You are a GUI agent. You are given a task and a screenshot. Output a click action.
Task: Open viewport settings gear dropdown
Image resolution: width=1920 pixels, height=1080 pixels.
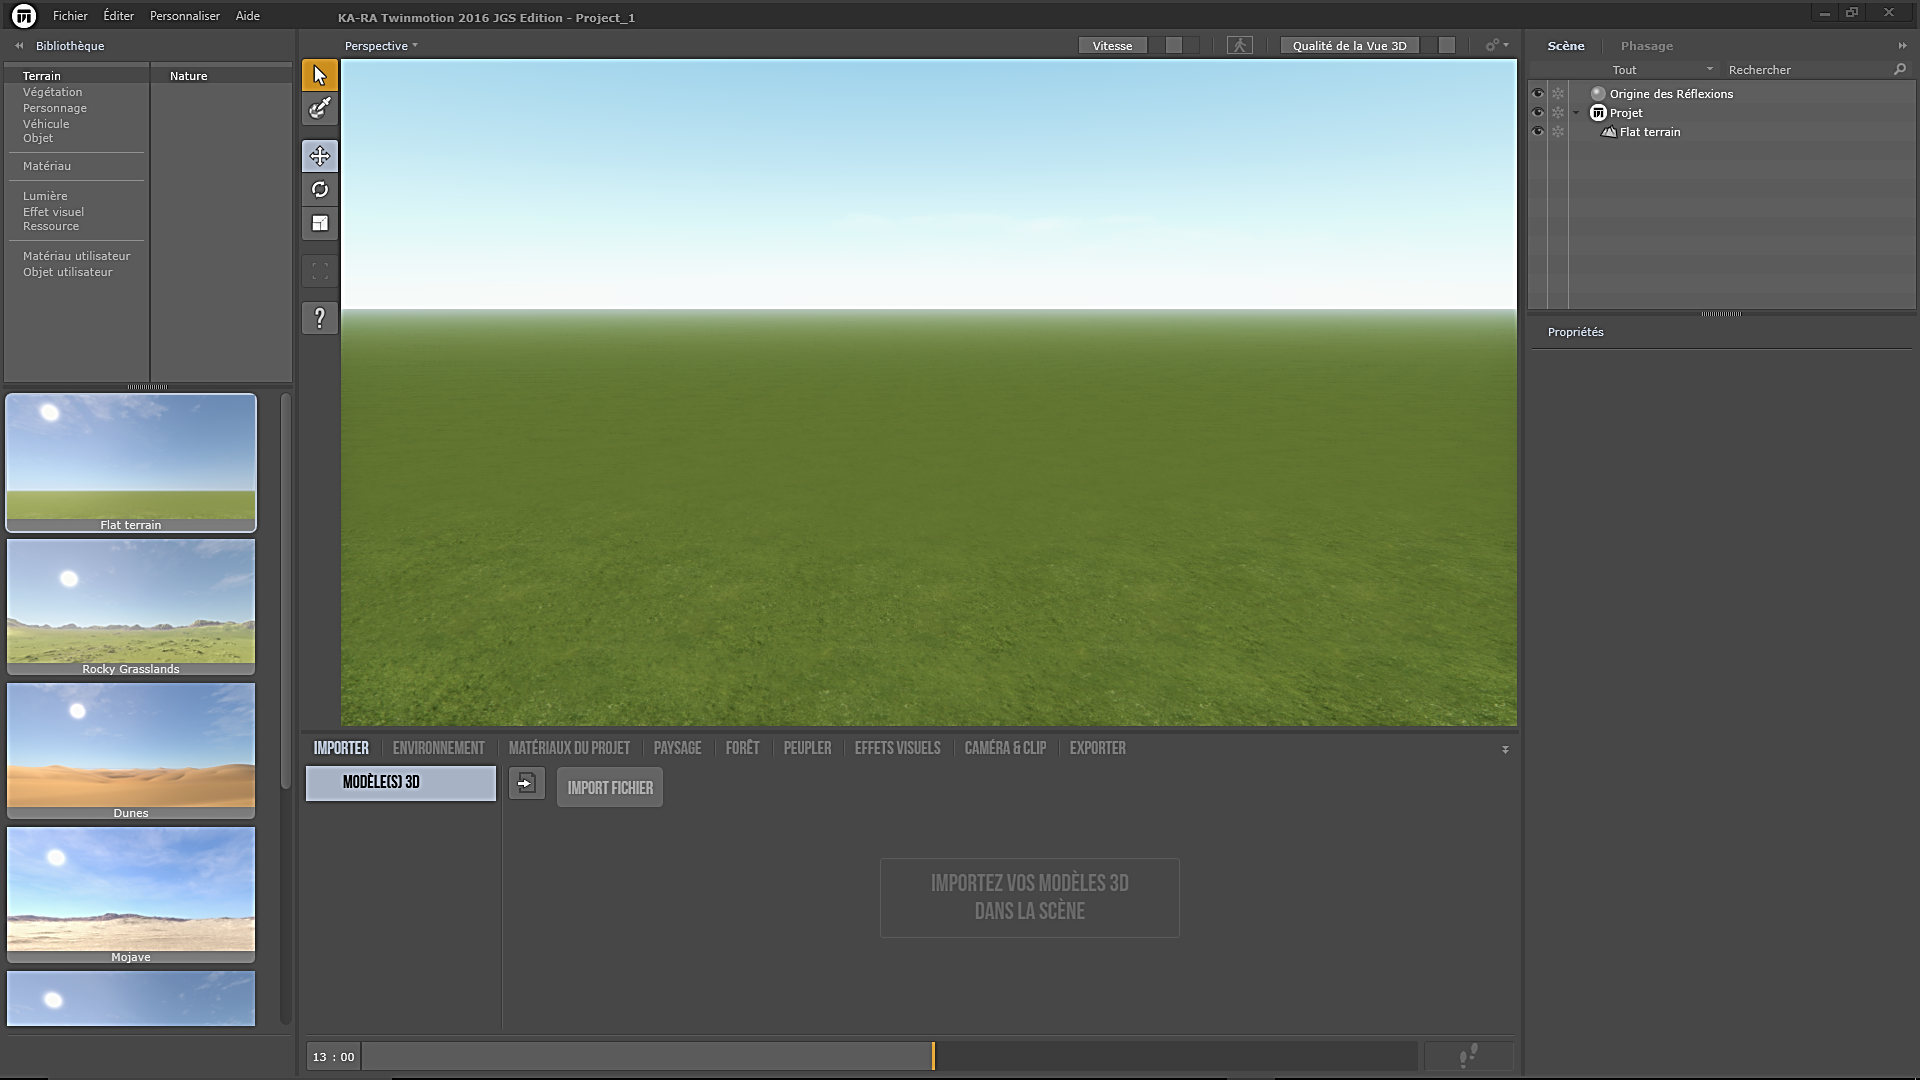pos(1496,46)
